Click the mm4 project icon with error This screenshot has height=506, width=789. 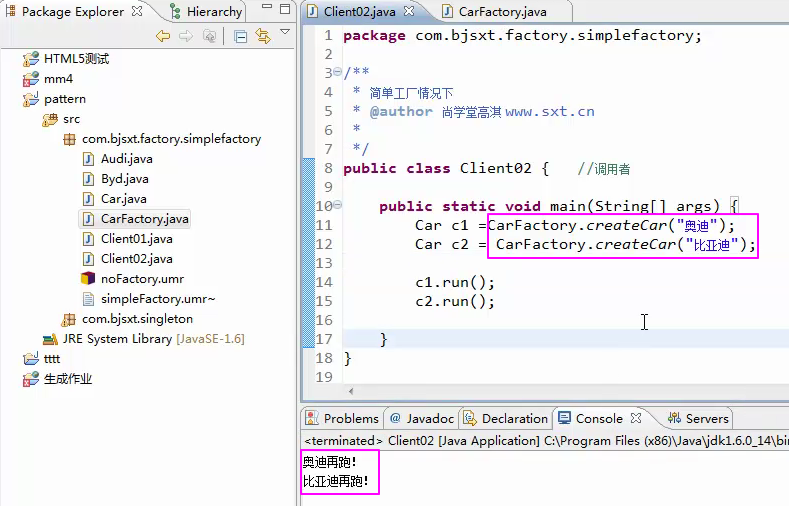(30, 79)
